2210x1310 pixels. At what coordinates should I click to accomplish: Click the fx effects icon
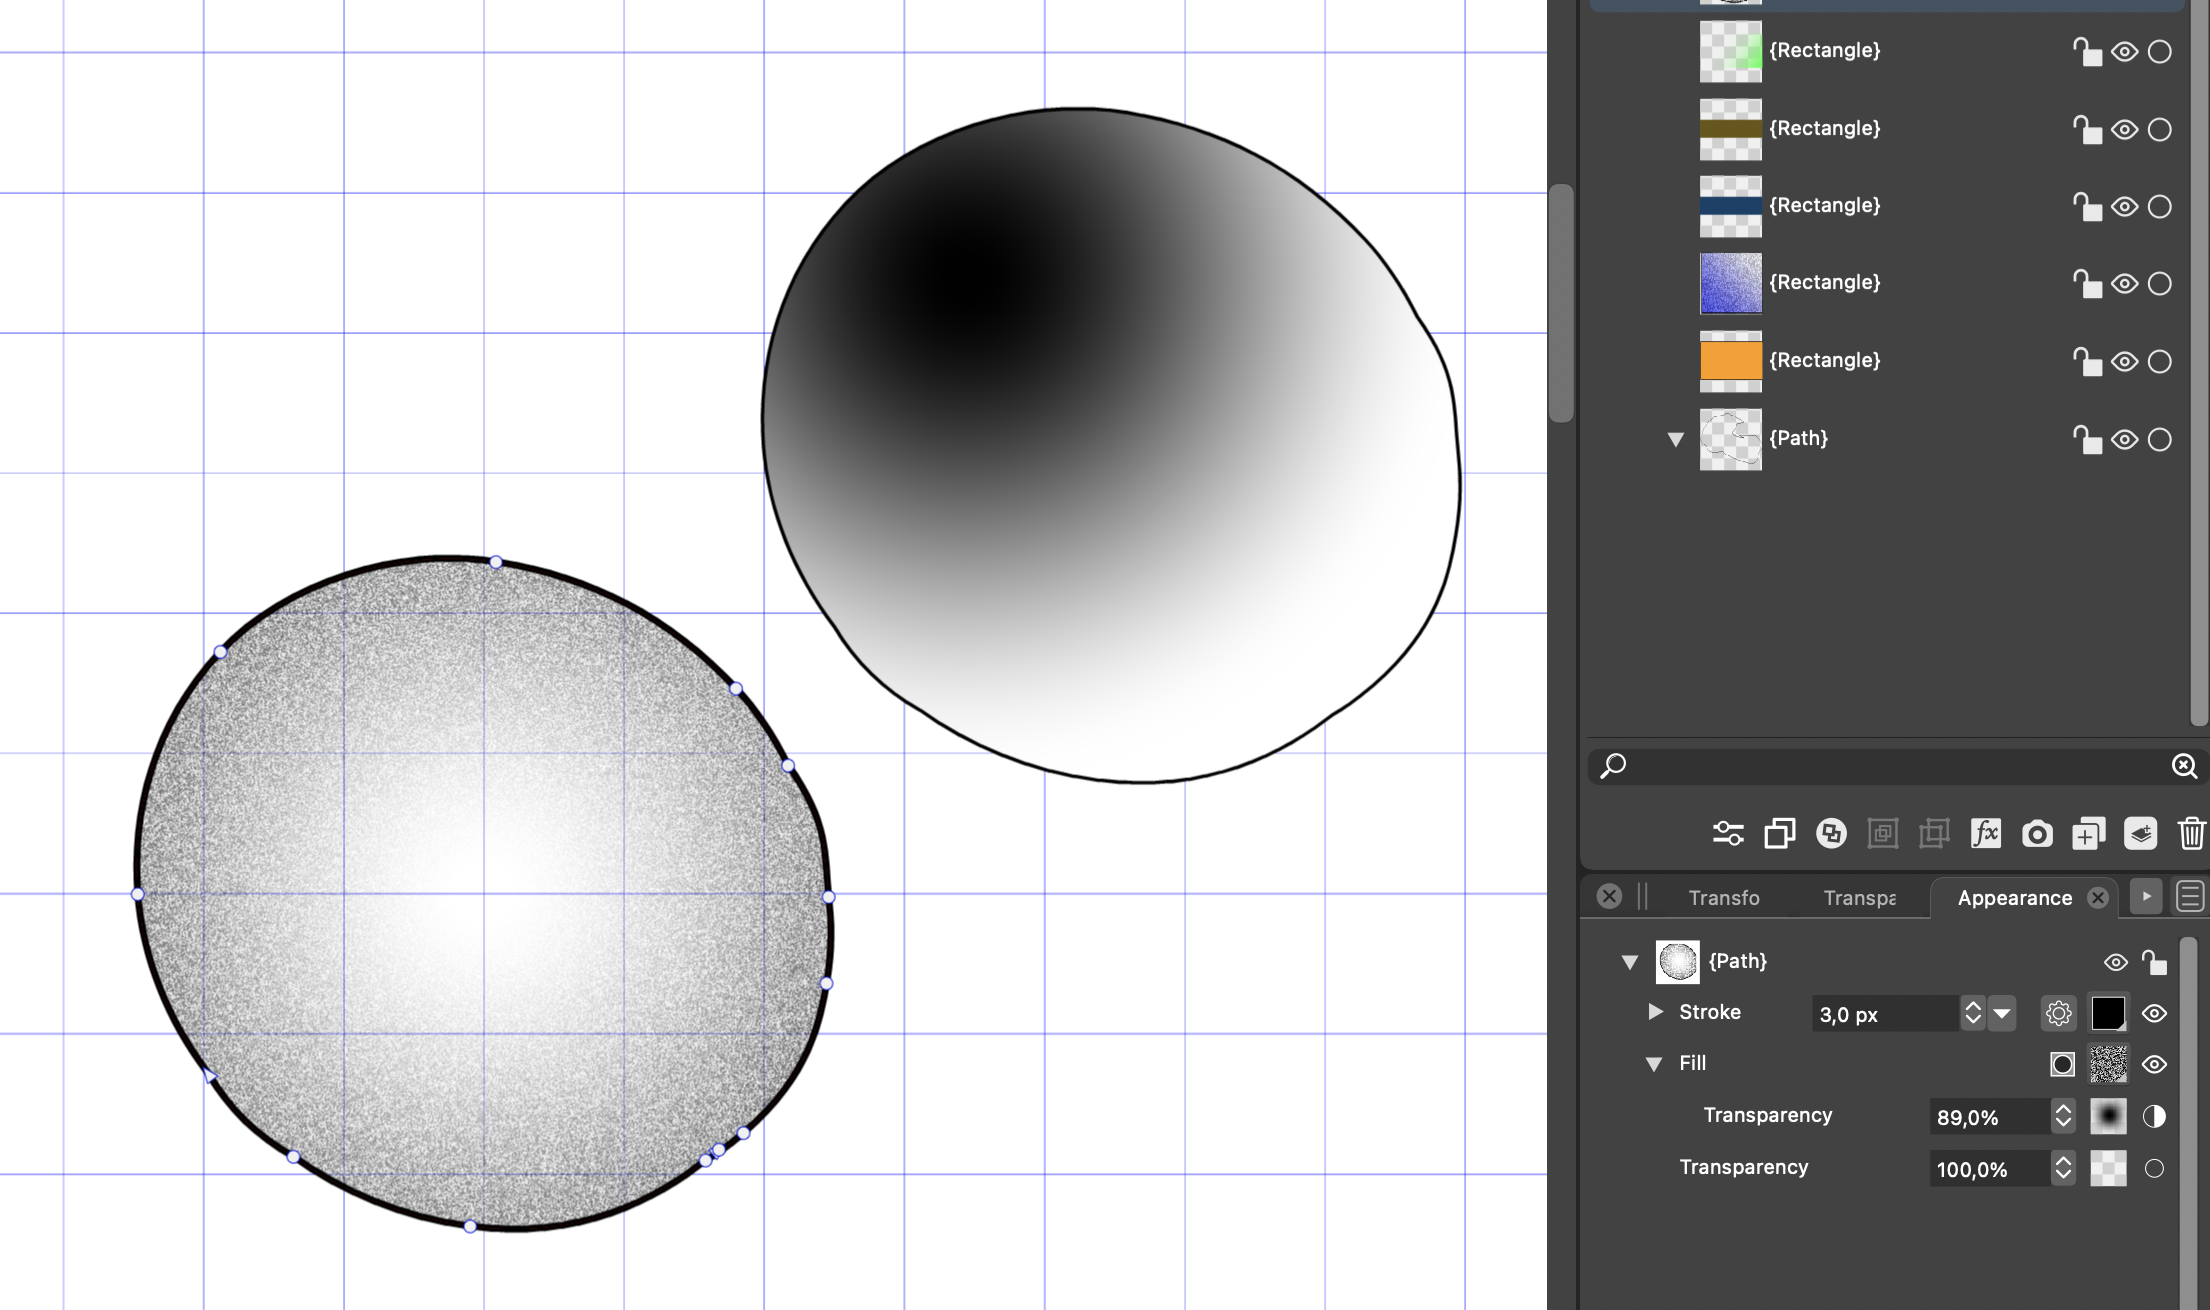click(1985, 833)
